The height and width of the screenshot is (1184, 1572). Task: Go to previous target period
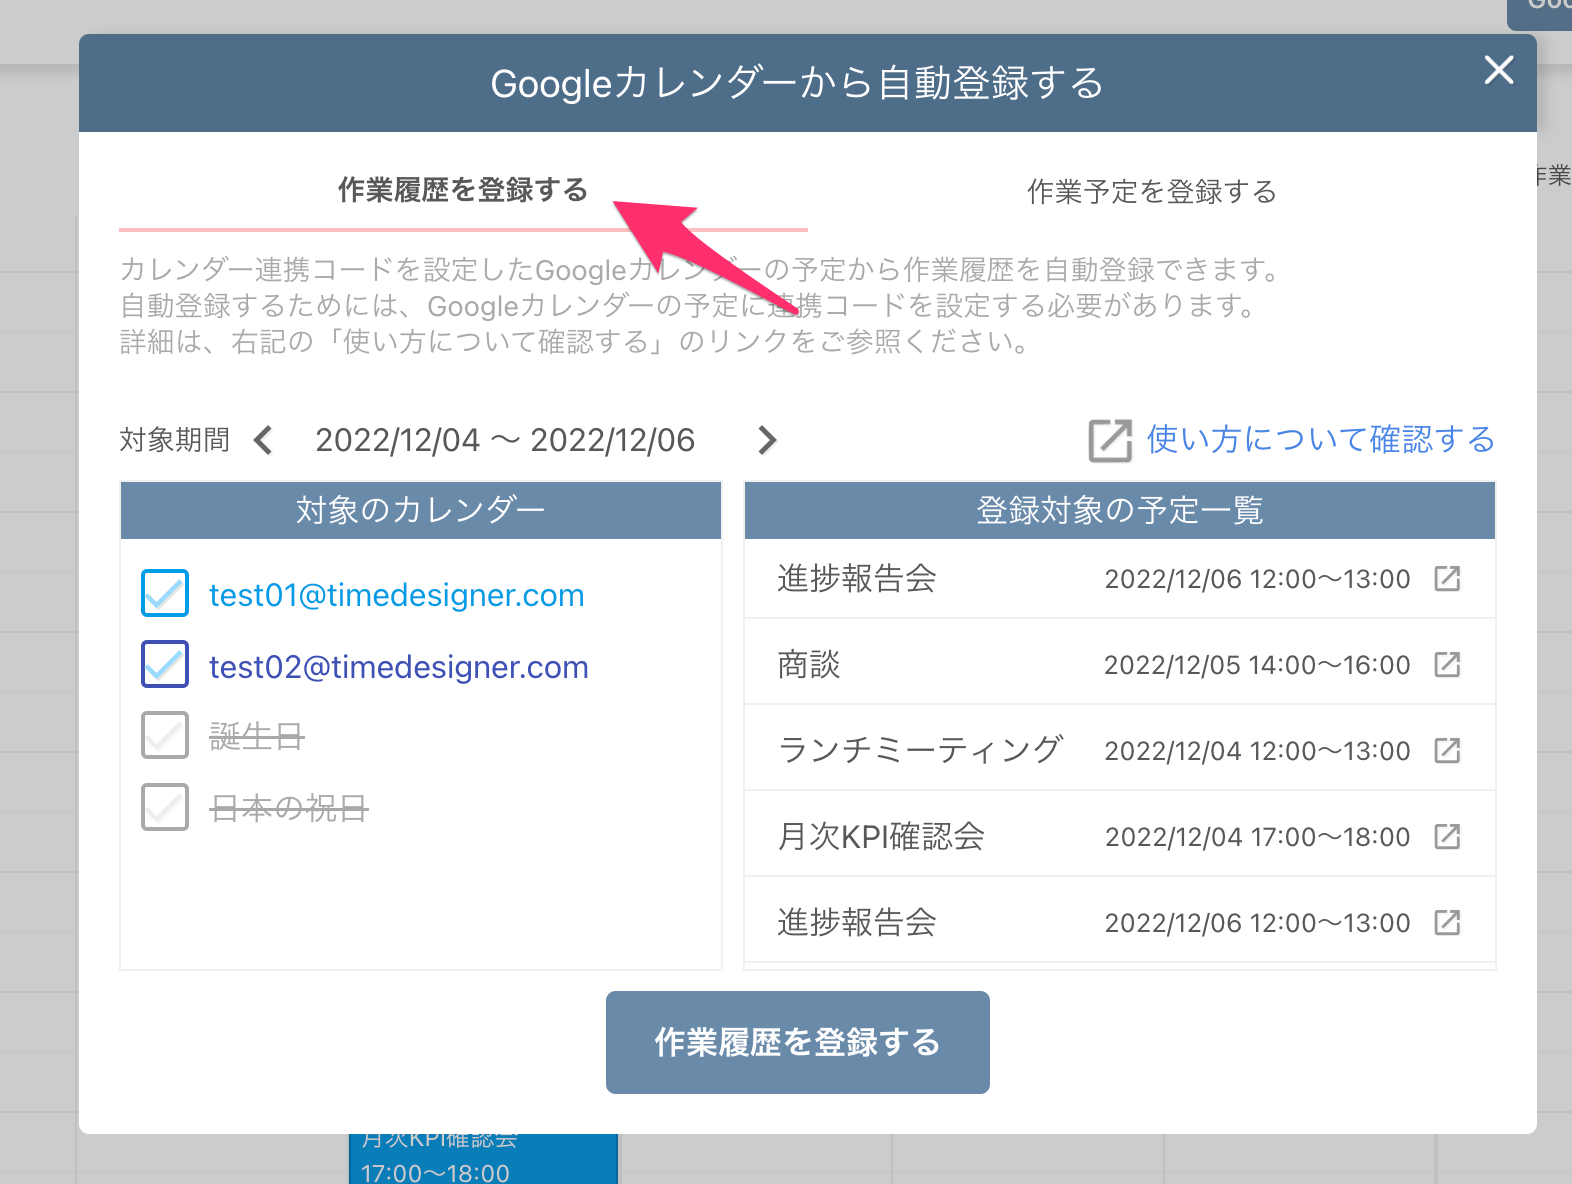pos(263,440)
